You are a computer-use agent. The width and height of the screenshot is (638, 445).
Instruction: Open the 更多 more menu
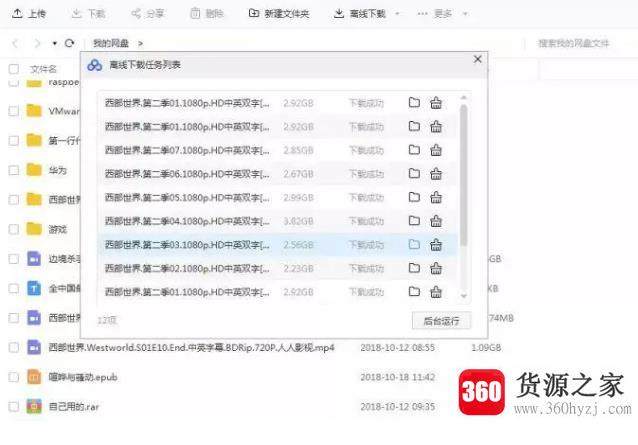click(435, 14)
